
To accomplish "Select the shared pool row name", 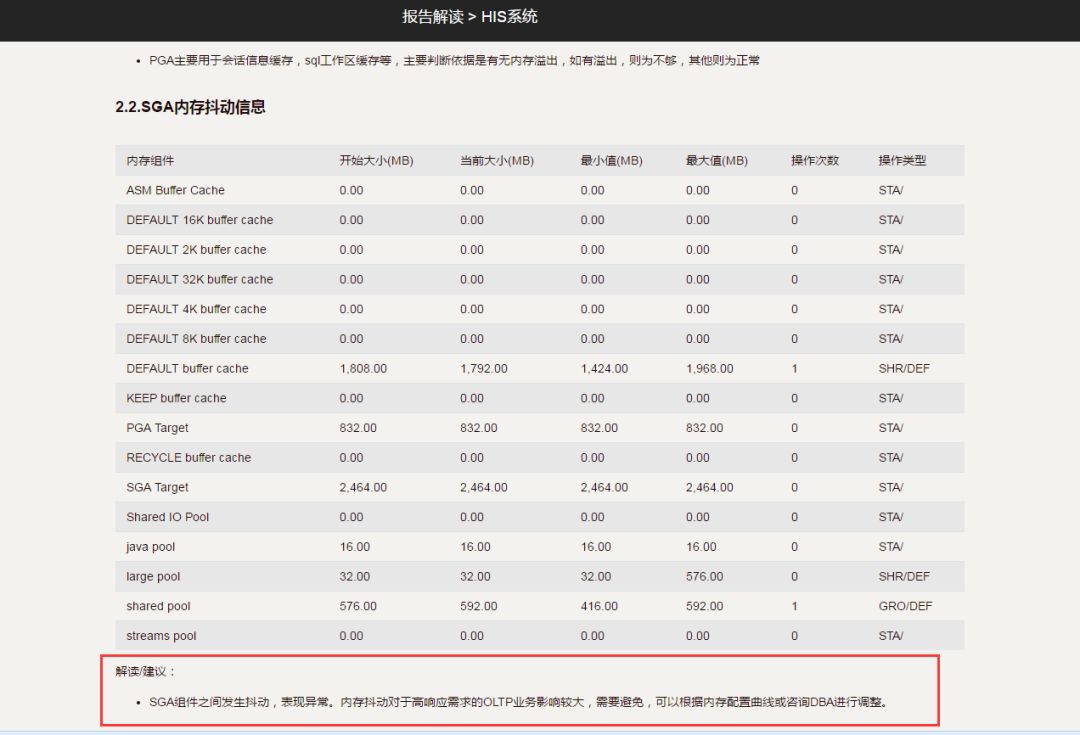I will click(x=158, y=606).
